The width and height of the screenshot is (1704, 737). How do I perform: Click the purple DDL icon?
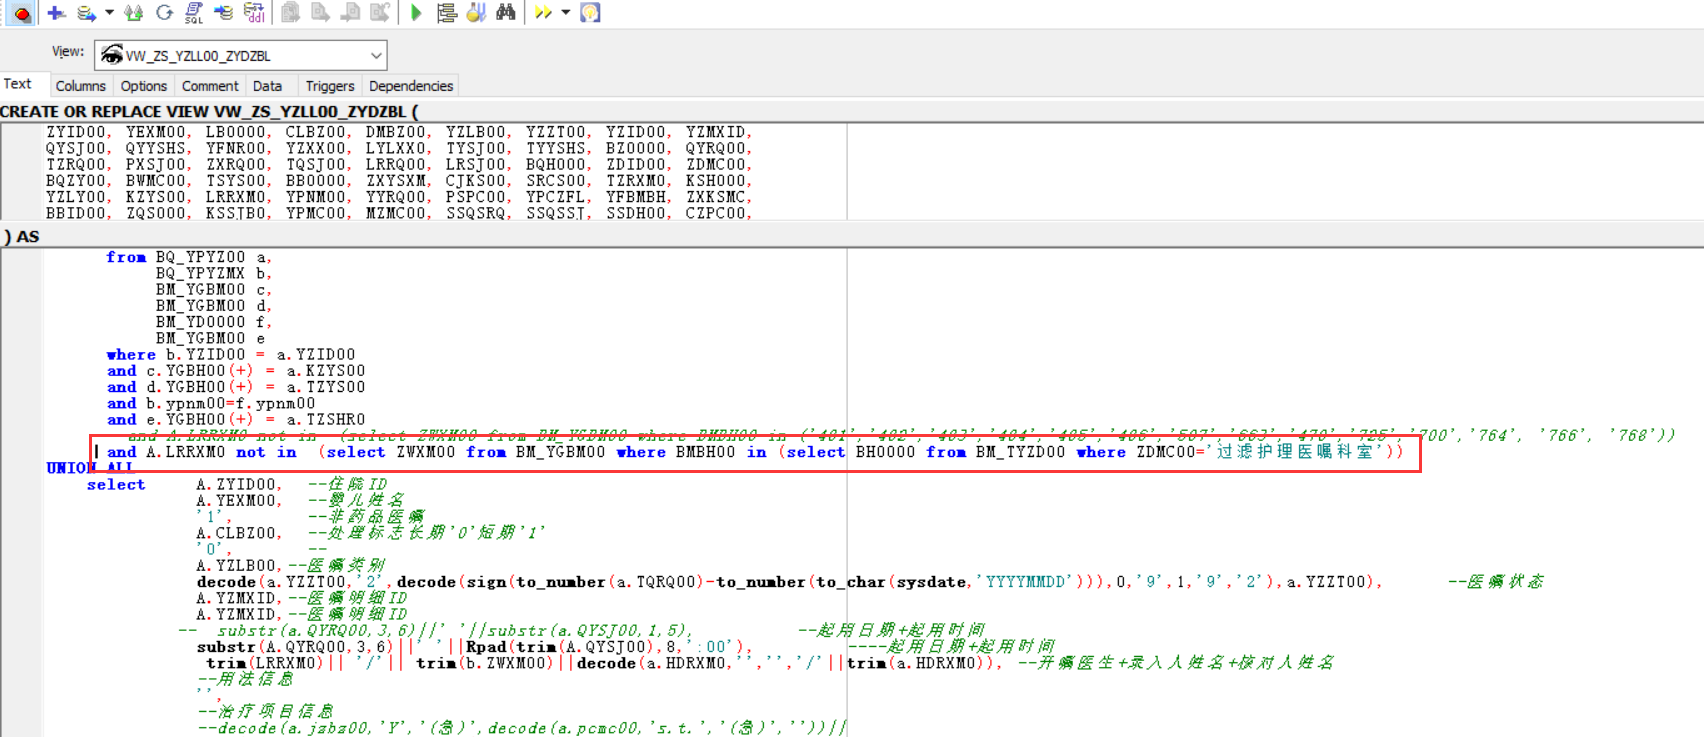255,13
